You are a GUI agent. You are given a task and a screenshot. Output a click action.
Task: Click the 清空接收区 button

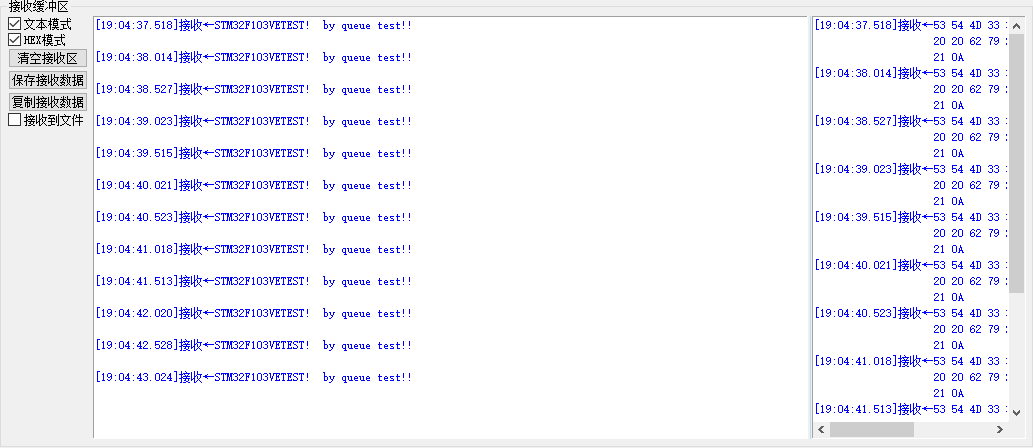point(47,59)
